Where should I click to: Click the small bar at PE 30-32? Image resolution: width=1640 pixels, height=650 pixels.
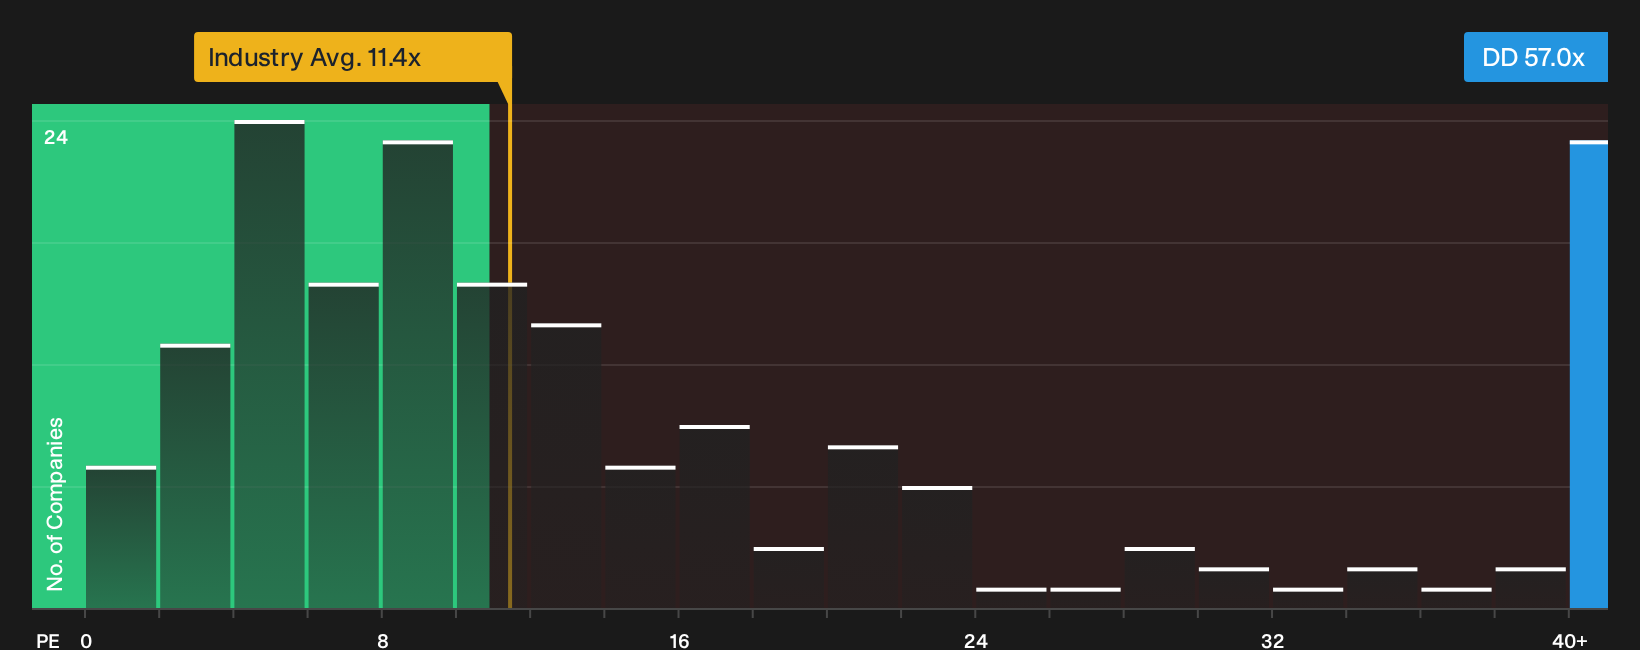1234,588
